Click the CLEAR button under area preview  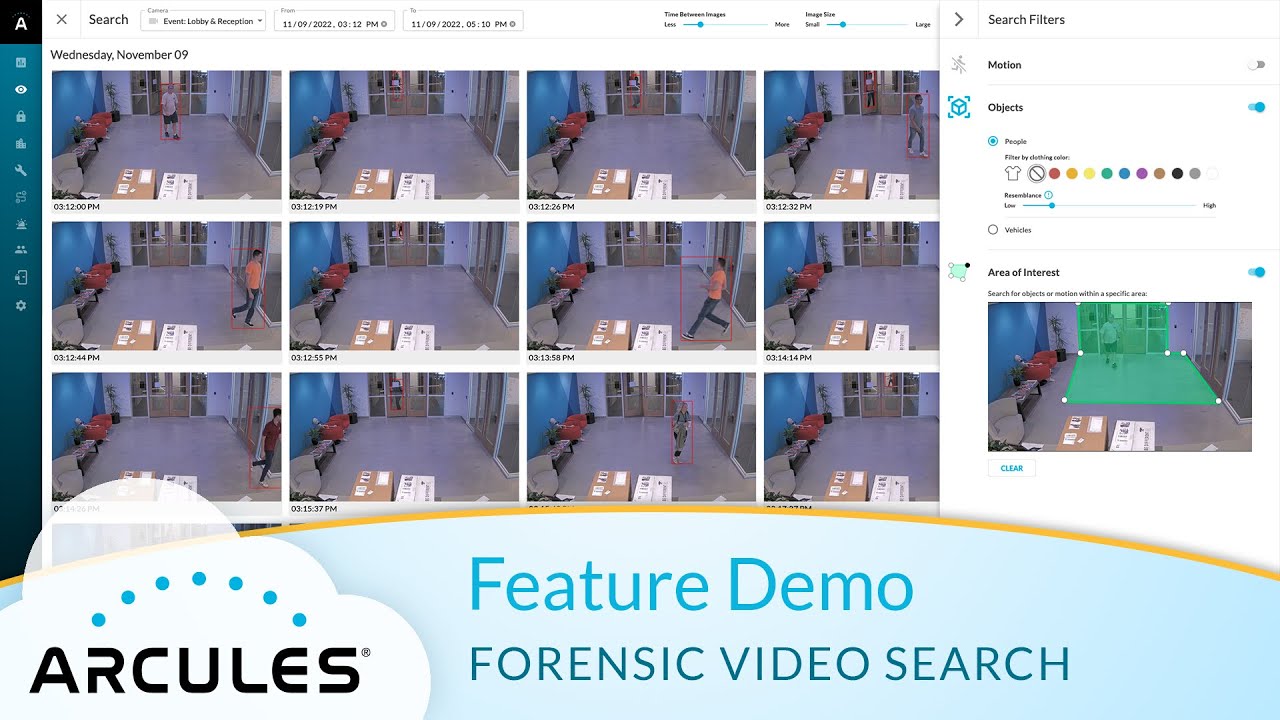1012,468
